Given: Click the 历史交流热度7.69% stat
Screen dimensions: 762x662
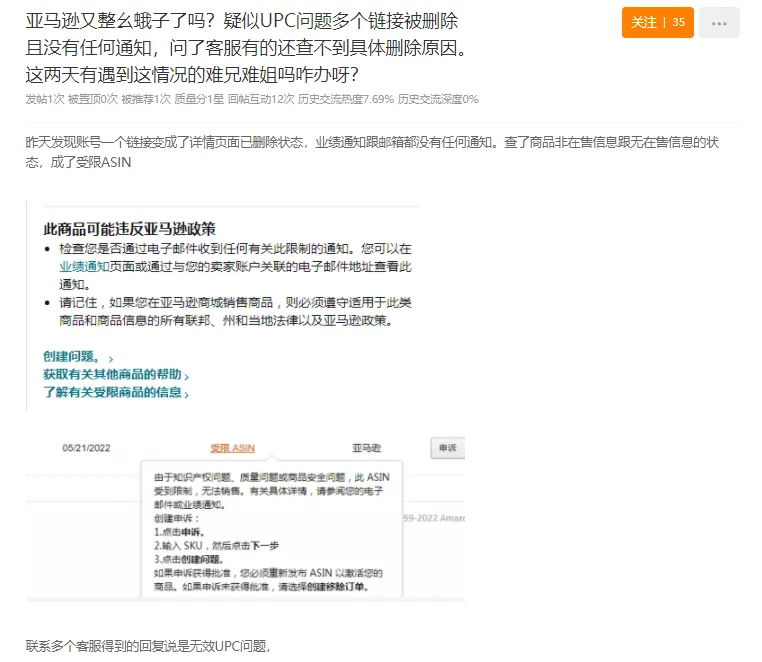Looking at the screenshot, I should pyautogui.click(x=346, y=99).
